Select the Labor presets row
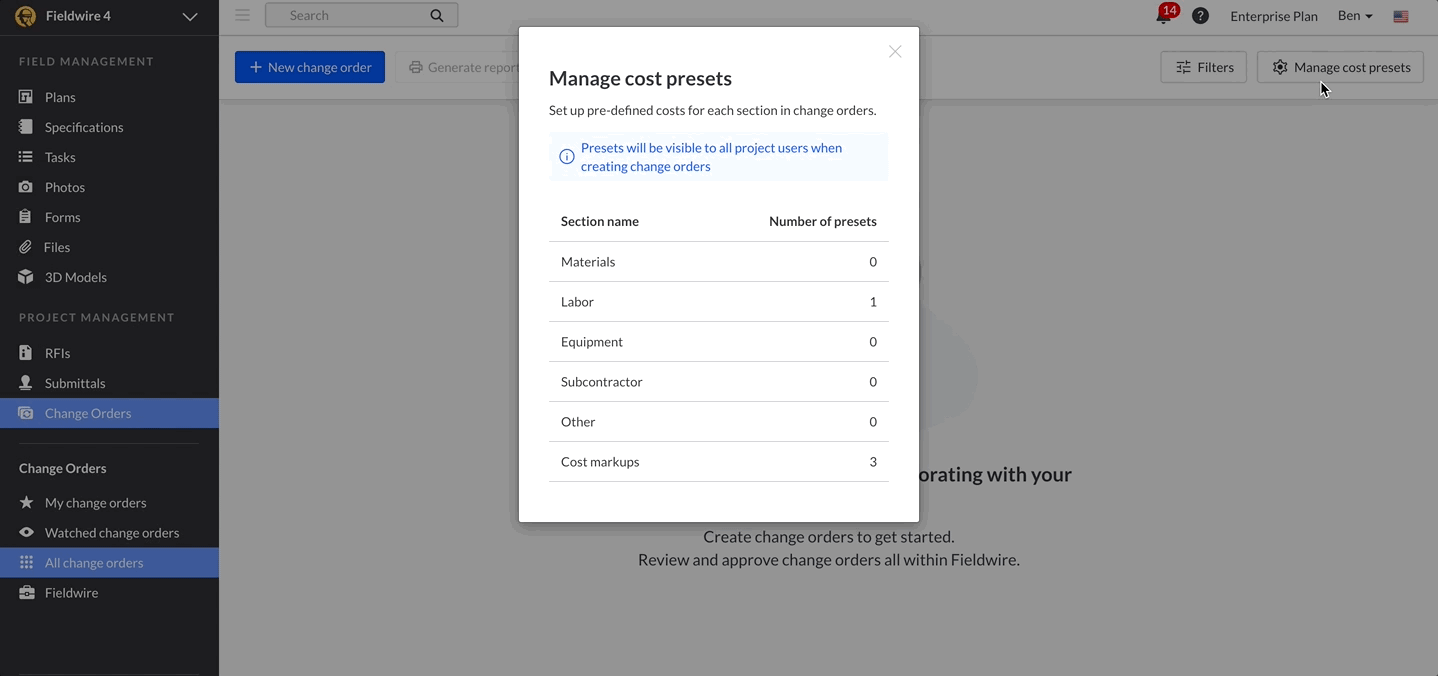Viewport: 1438px width, 676px height. click(x=718, y=302)
